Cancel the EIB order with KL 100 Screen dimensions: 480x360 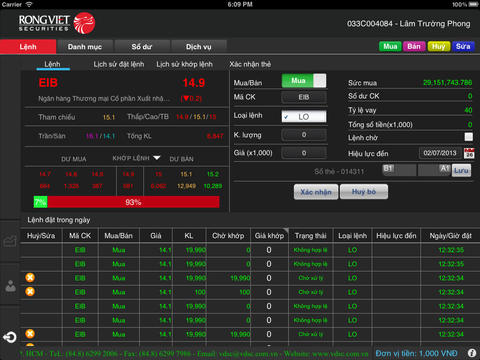[30, 292]
